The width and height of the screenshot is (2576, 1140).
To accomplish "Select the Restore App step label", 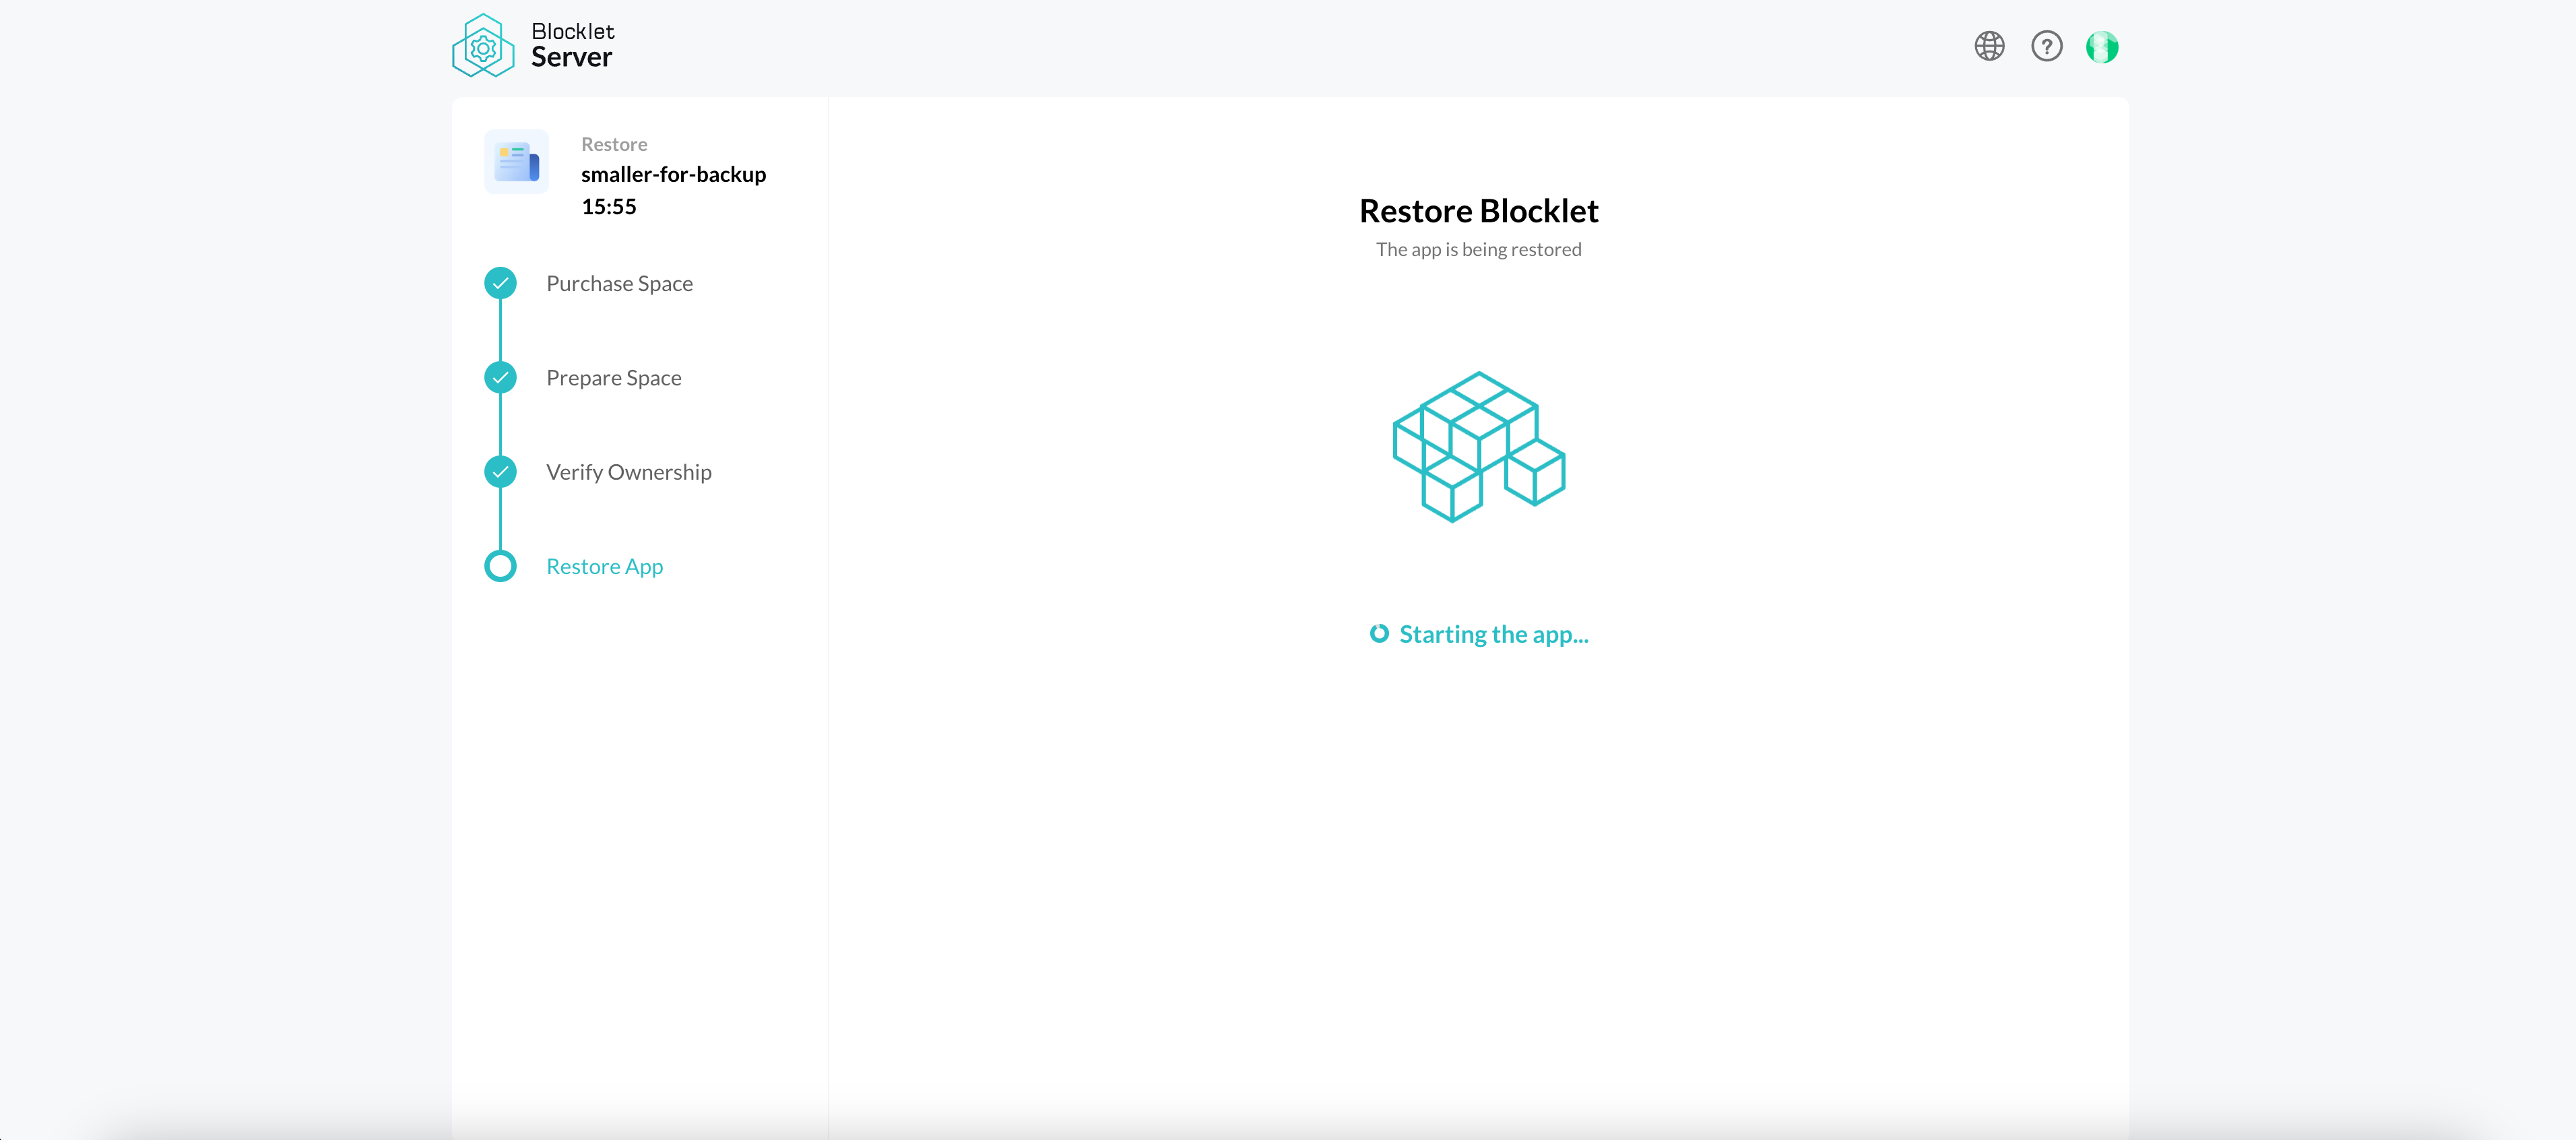I will pos(604,567).
